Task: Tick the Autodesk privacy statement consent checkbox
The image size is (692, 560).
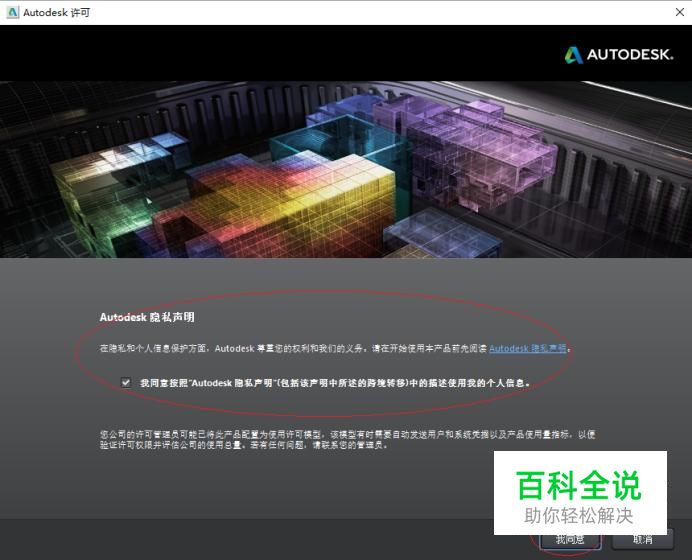Action: coord(126,382)
